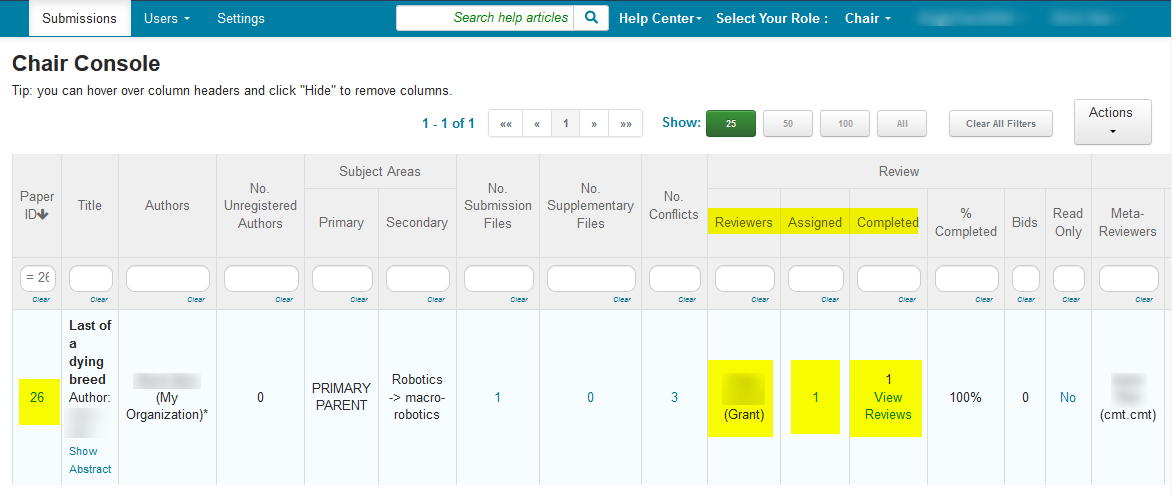Go to the next page (»)

click(x=594, y=124)
